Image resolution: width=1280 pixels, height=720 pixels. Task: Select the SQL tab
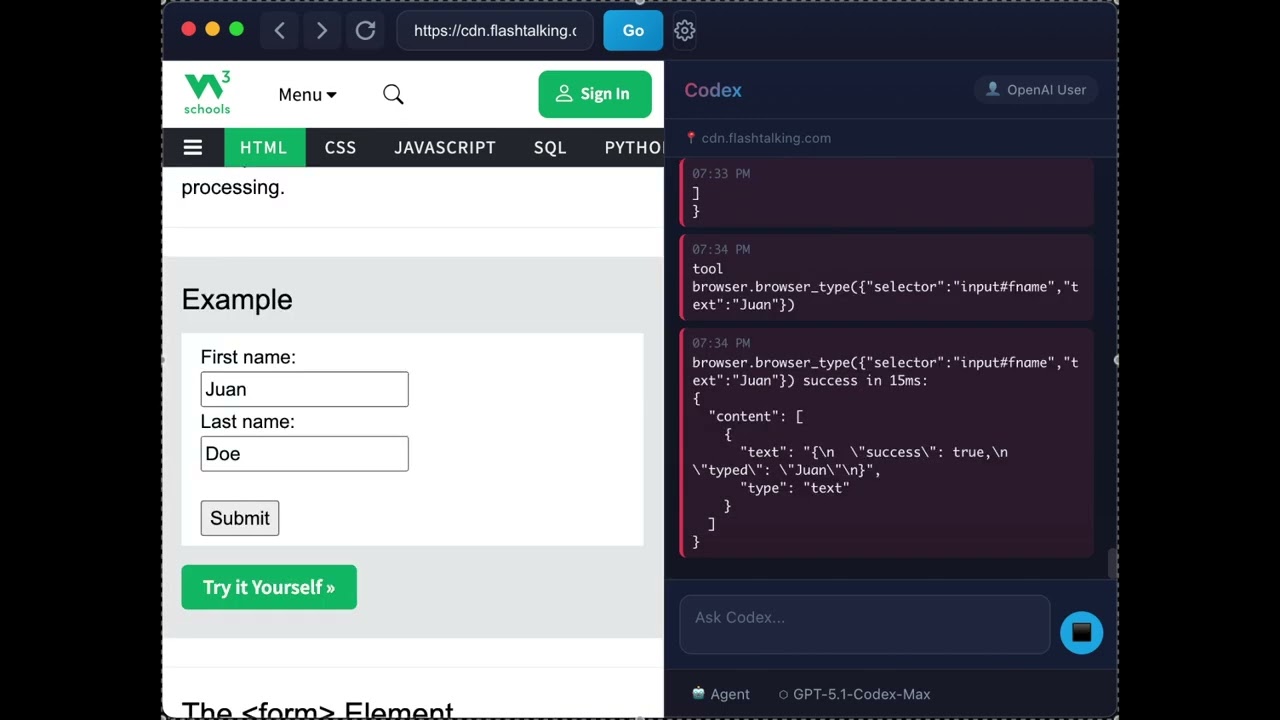click(x=550, y=147)
